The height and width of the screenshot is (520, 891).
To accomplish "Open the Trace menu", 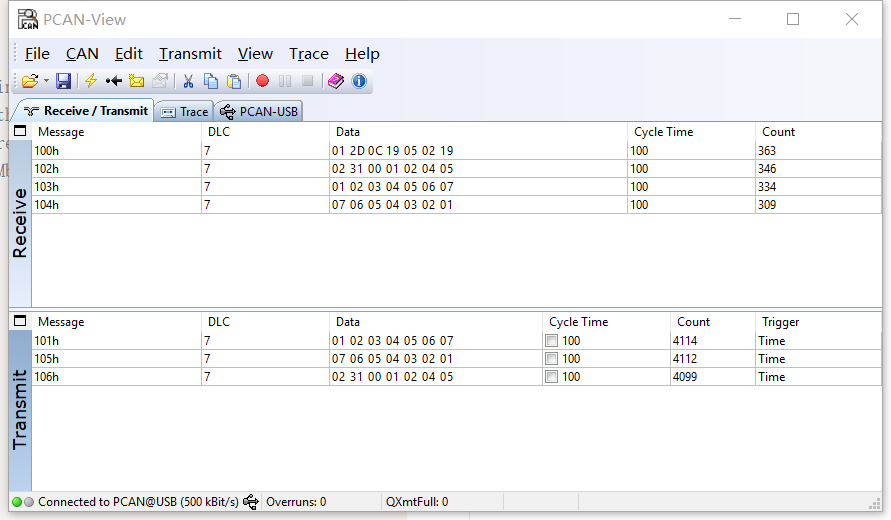I will coord(309,54).
